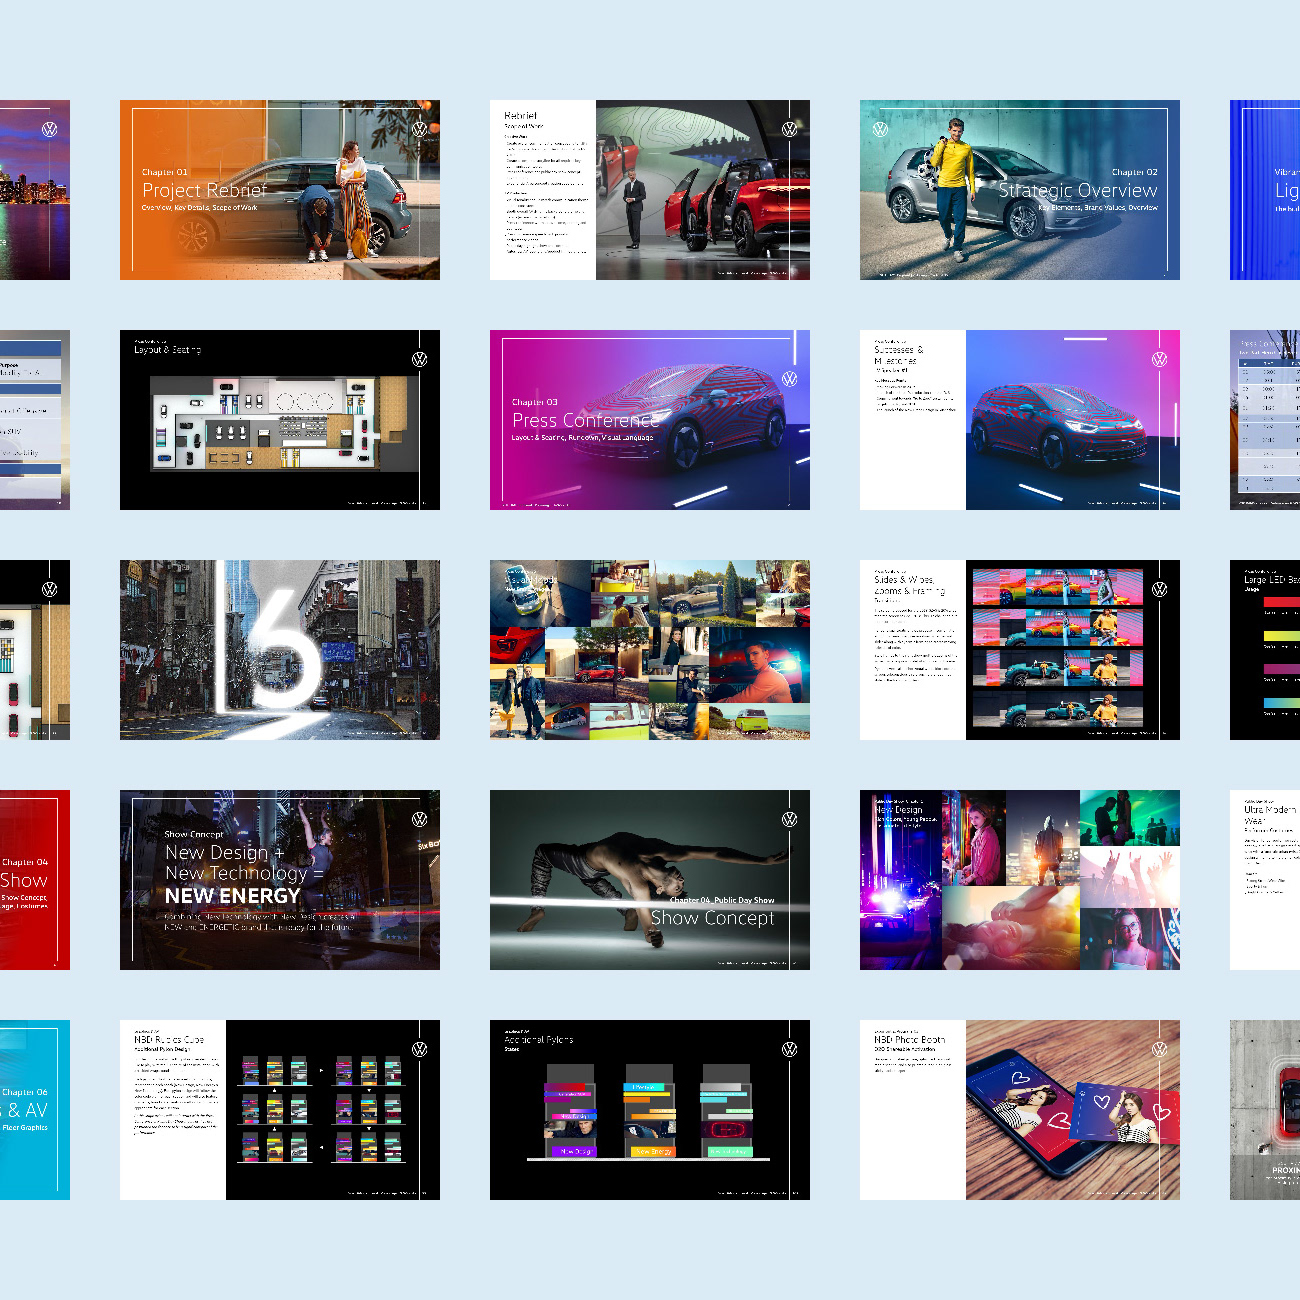Screen dimensions: 1300x1300
Task: Open the Show Concept dancer slide
Action: point(650,880)
